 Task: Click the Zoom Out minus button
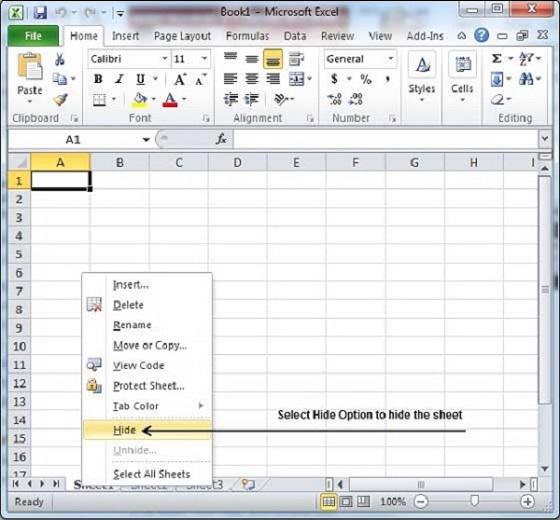coord(421,501)
